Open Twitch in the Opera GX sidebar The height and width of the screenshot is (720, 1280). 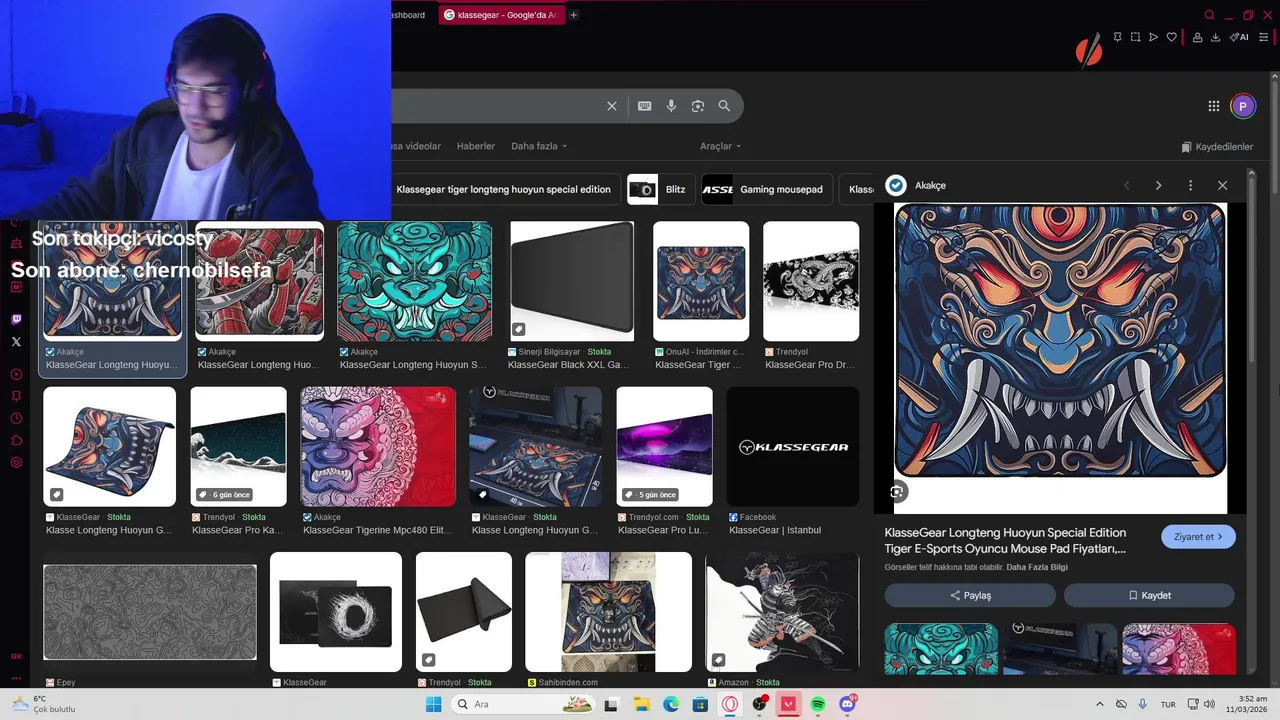(16, 320)
